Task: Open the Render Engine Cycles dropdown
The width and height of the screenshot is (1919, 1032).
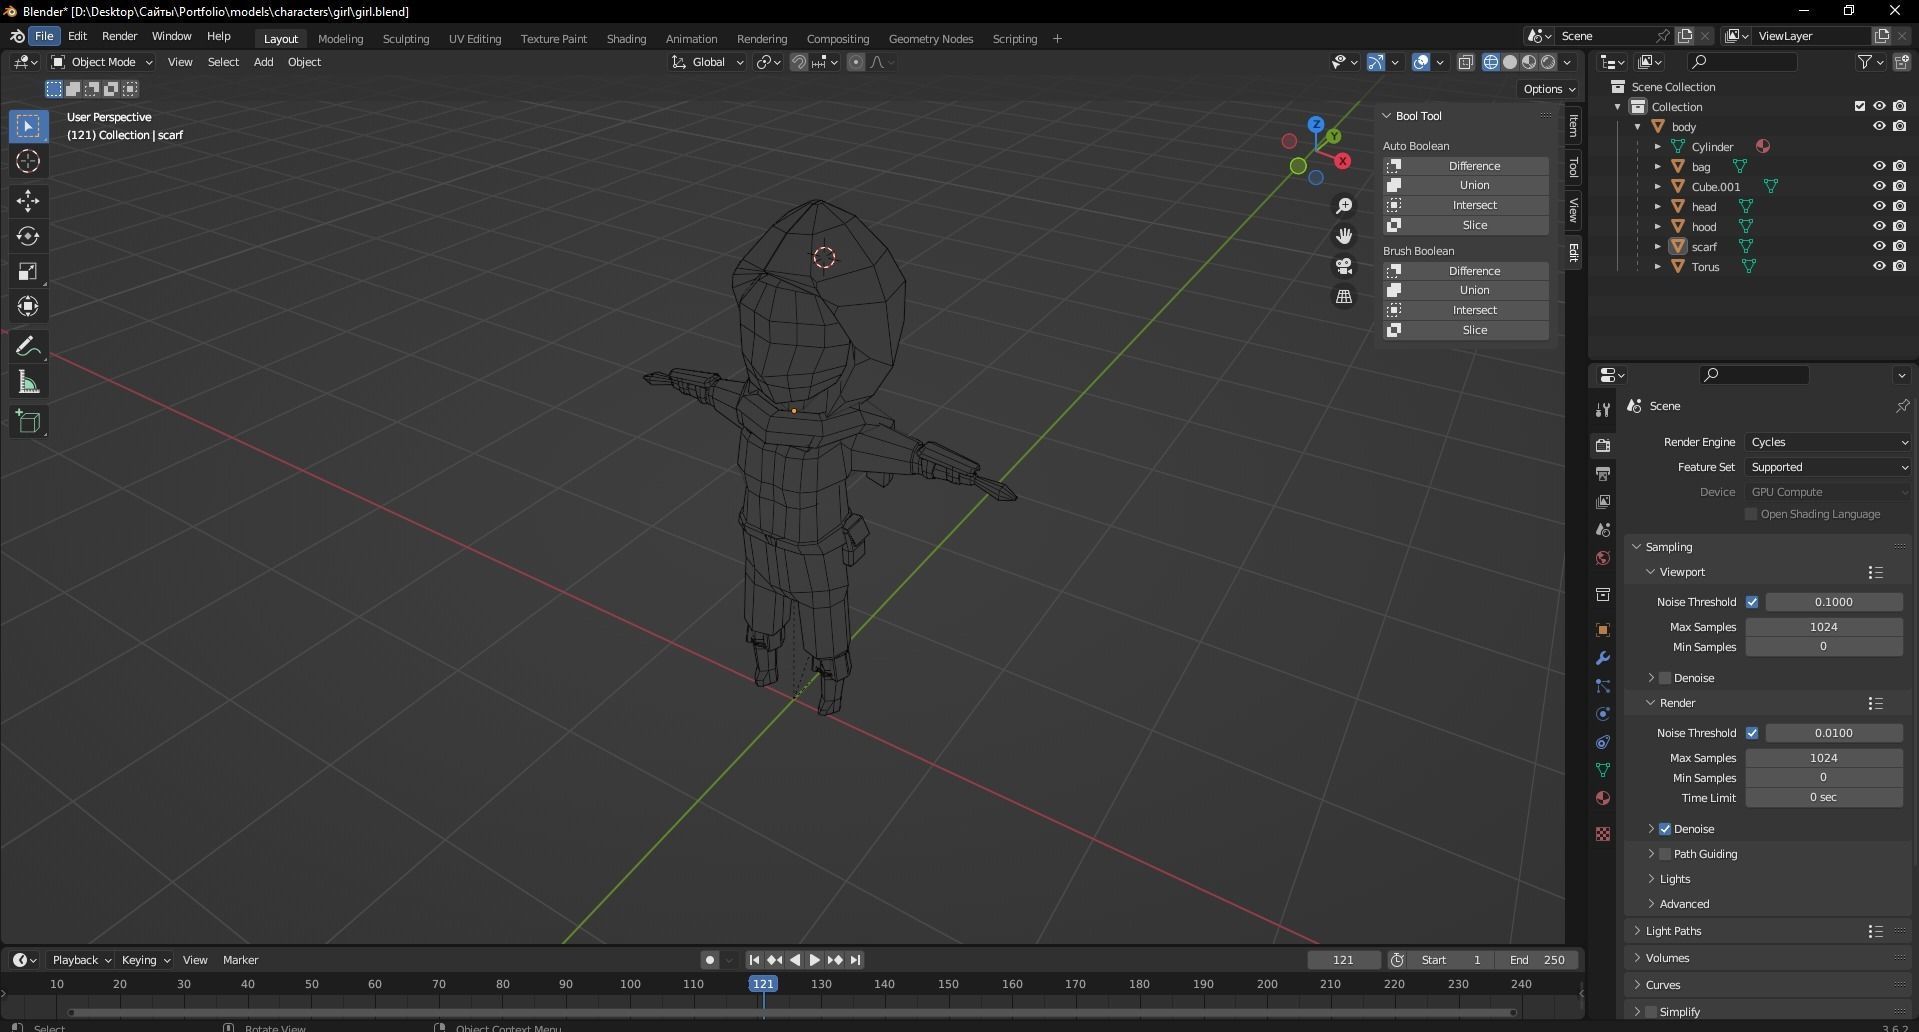Action: click(x=1829, y=442)
